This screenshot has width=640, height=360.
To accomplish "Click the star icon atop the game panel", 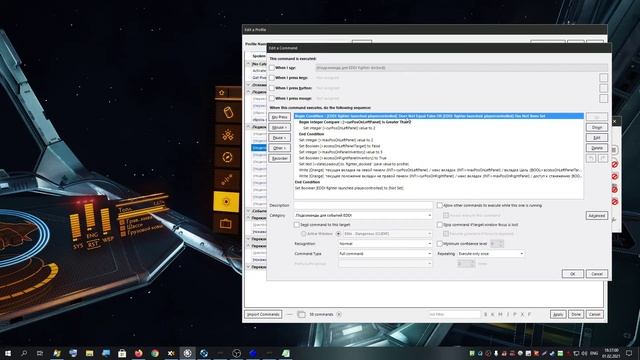I will pos(222,93).
